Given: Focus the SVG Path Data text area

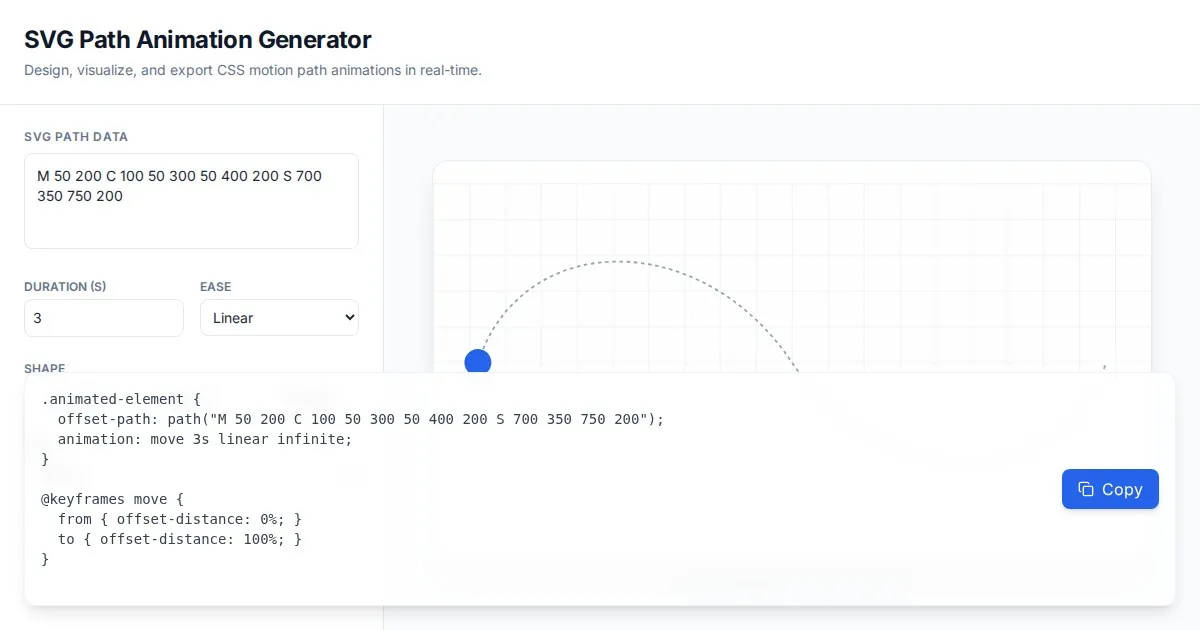Looking at the screenshot, I should 191,200.
